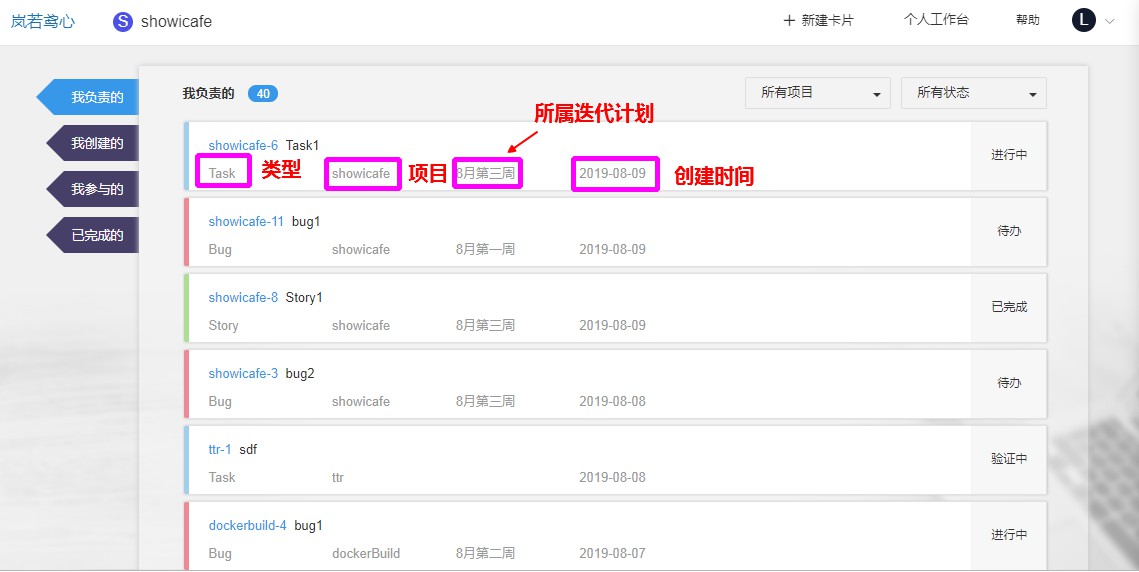Click the bug2 card title
This screenshot has height=572, width=1139.
(x=300, y=374)
